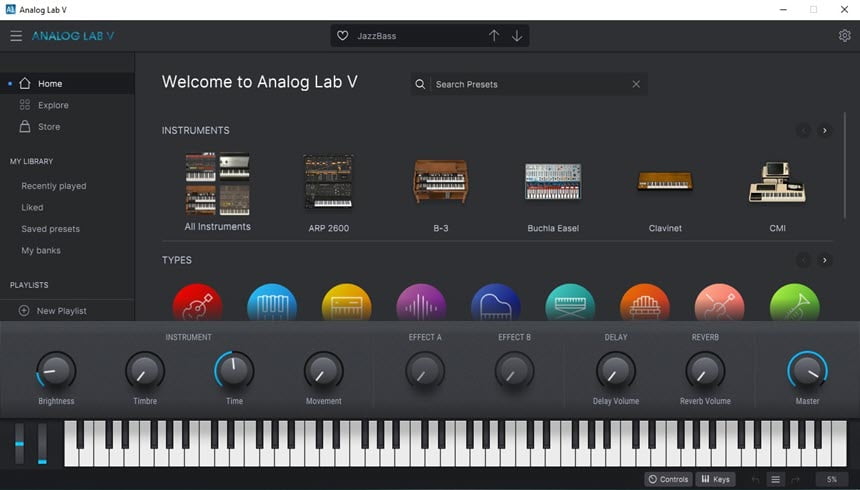Open CMI instrument
Screen dimensions: 860x490
pyautogui.click(x=778, y=182)
